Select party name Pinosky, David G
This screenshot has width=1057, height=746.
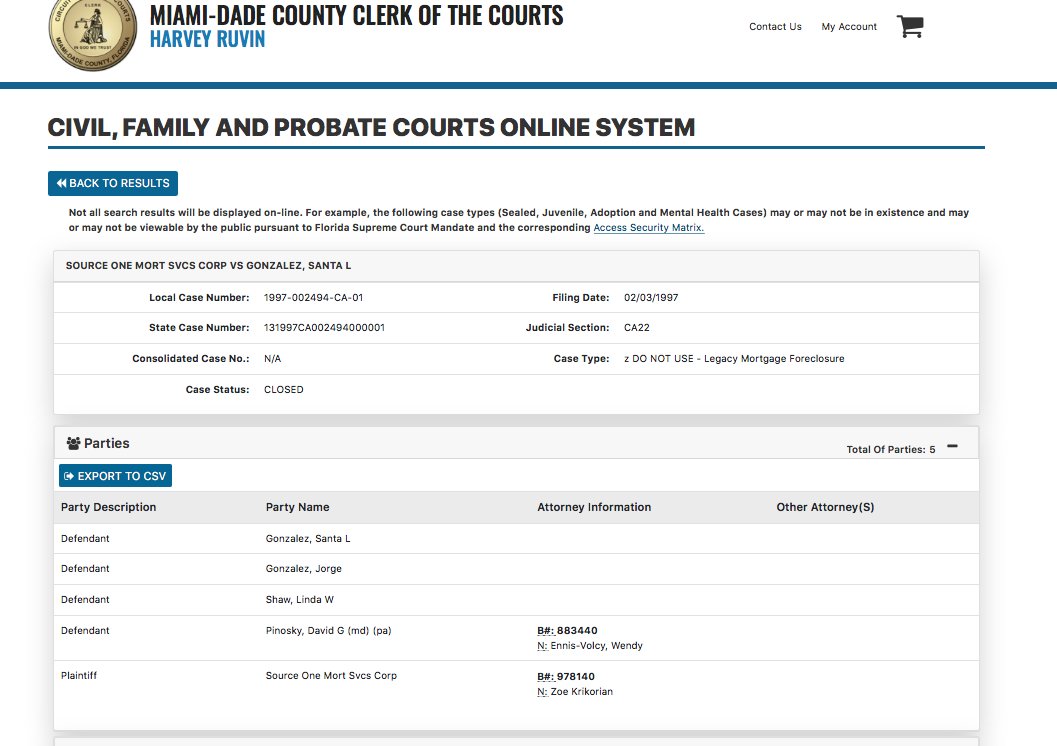328,631
